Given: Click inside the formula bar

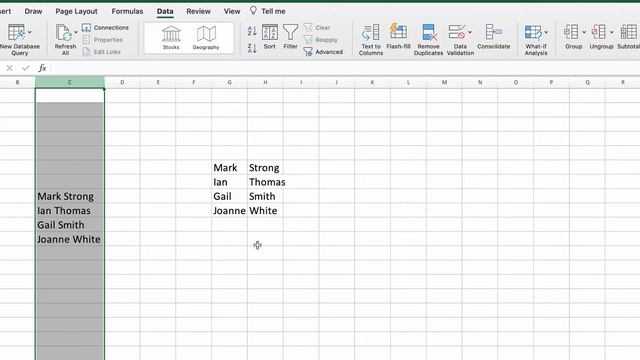Looking at the screenshot, I should (x=345, y=68).
